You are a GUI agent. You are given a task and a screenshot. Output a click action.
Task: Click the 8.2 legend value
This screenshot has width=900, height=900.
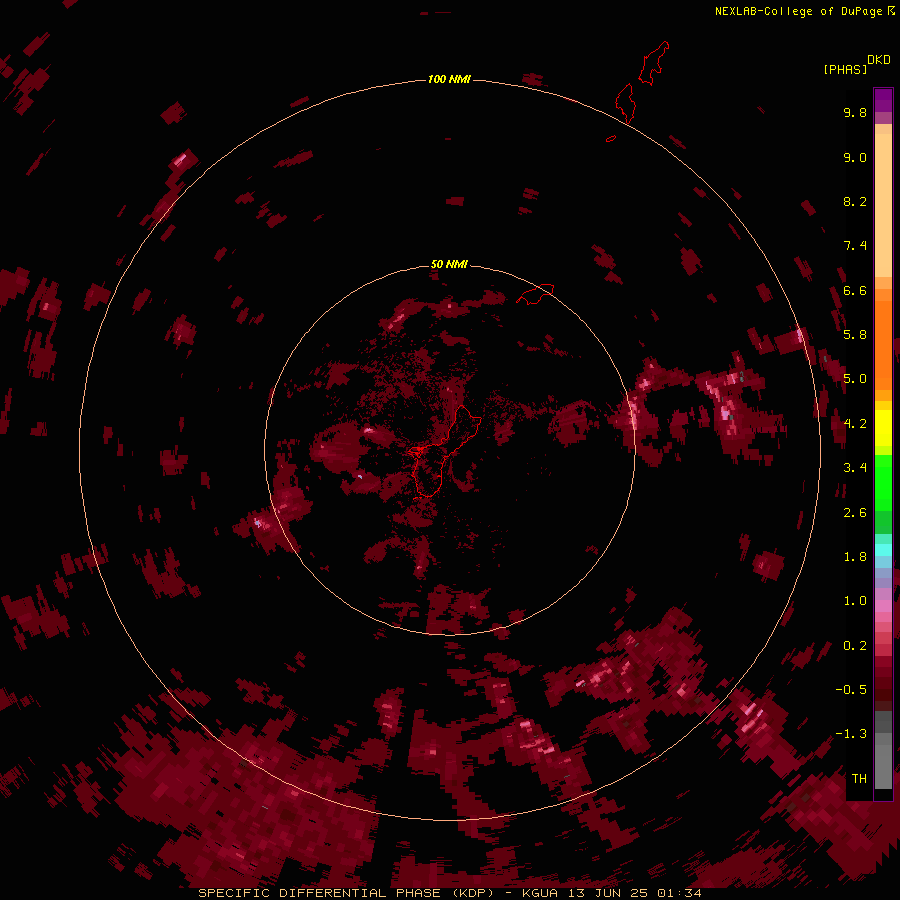[x=855, y=201]
